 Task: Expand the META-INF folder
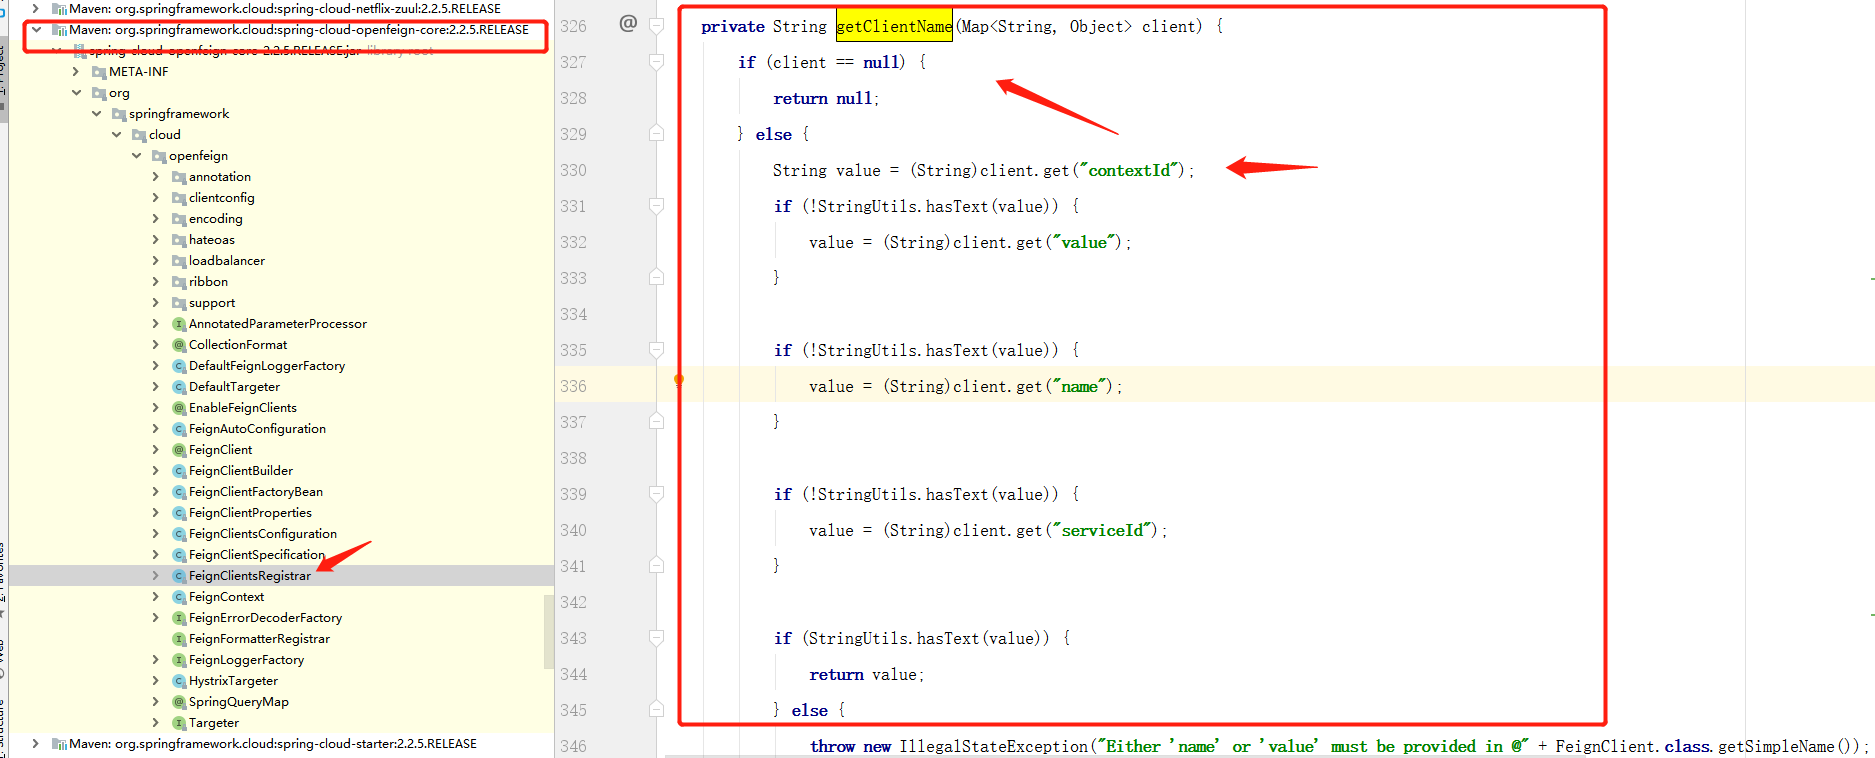point(76,72)
